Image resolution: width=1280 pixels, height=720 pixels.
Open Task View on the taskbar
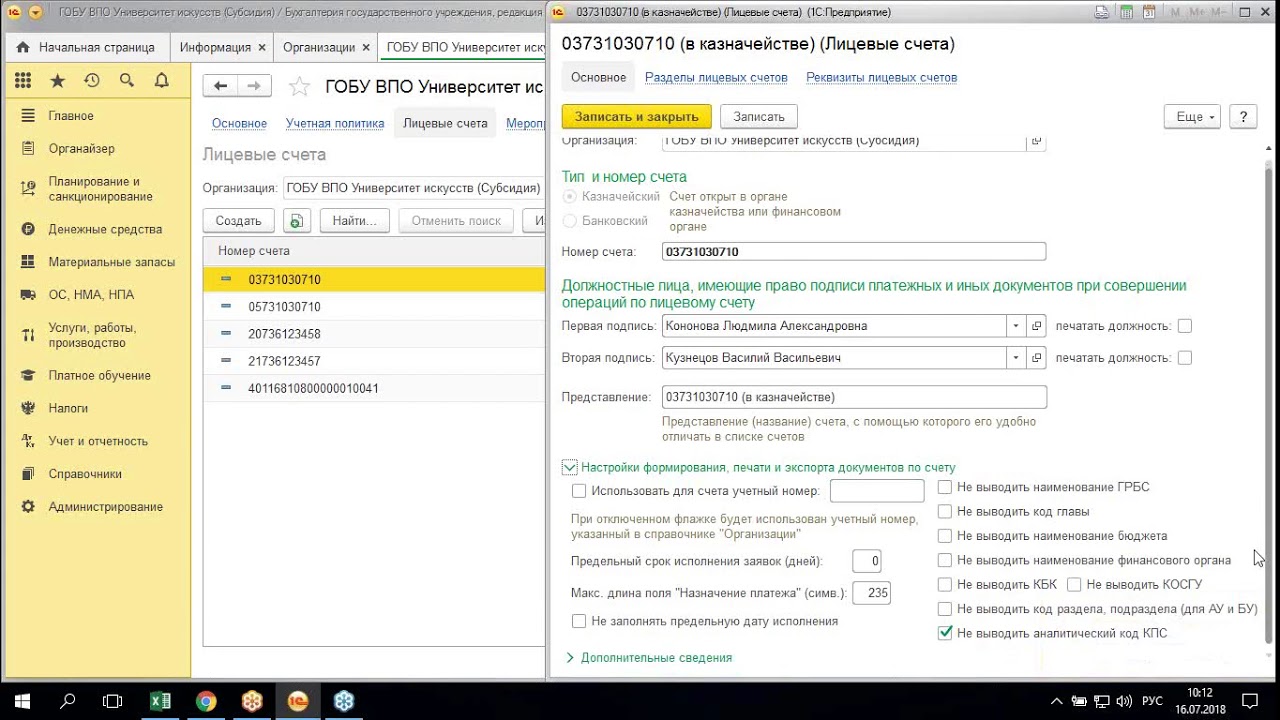[113, 701]
